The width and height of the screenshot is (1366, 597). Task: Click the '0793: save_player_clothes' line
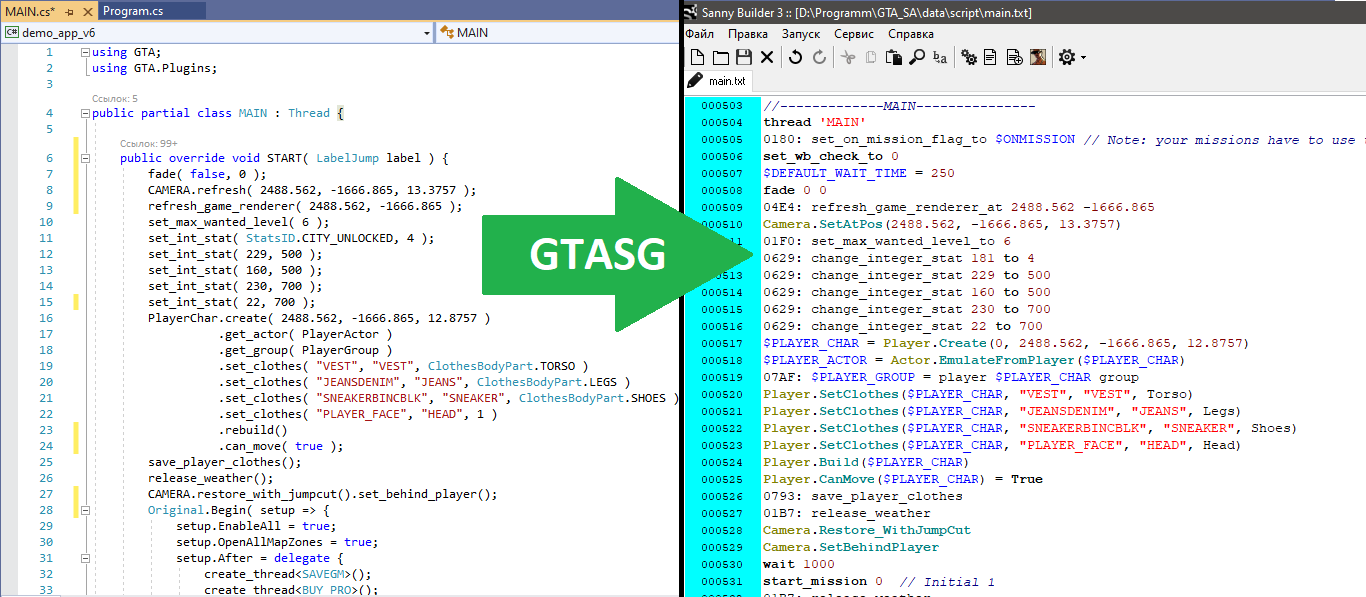coord(863,497)
